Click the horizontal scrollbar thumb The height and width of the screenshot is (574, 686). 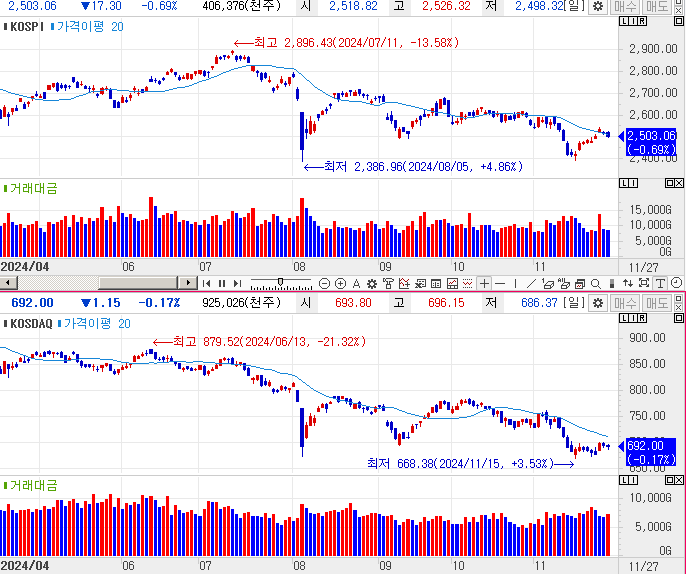click(138, 283)
